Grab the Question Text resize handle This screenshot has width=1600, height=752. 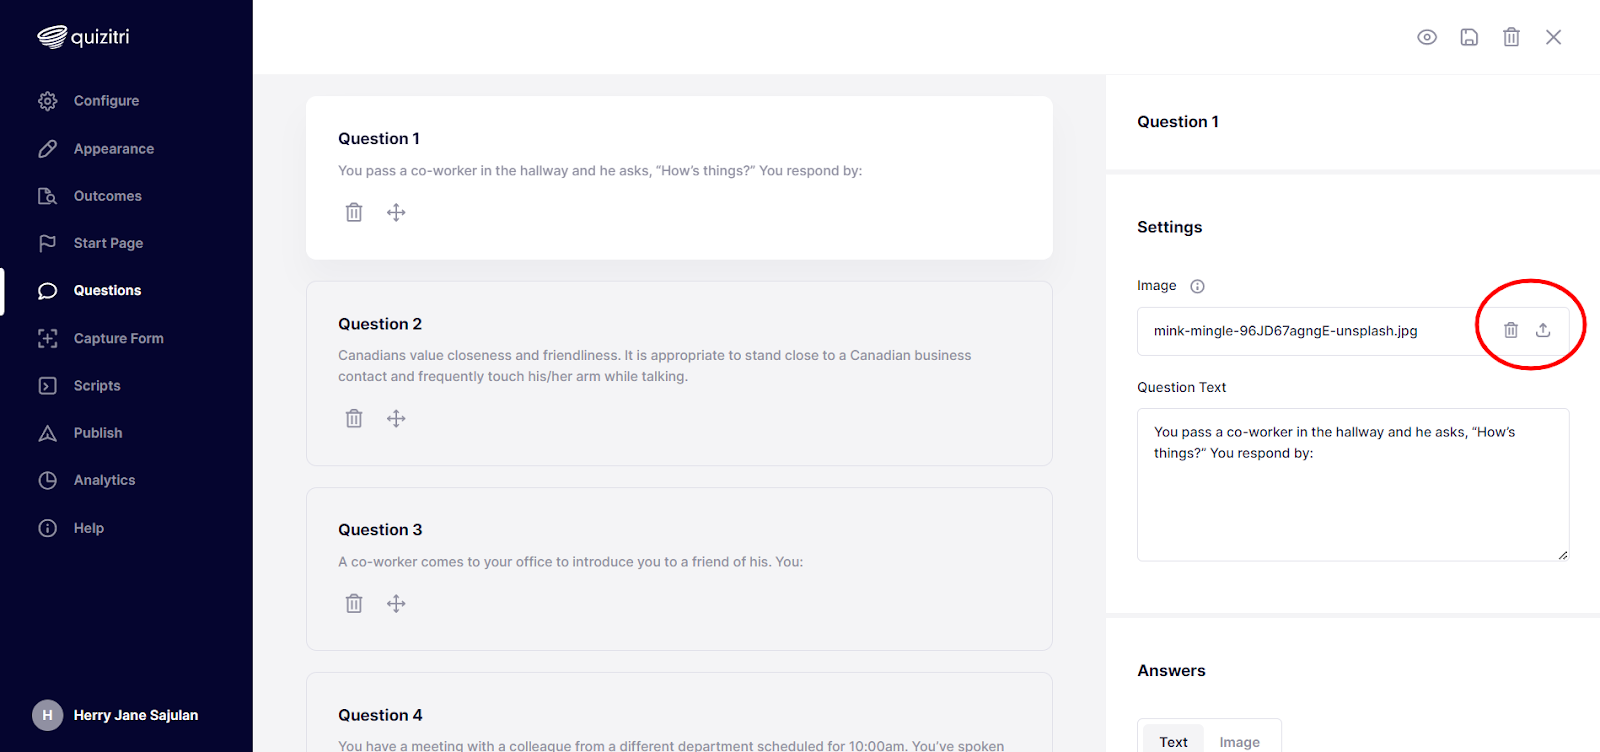[1562, 554]
